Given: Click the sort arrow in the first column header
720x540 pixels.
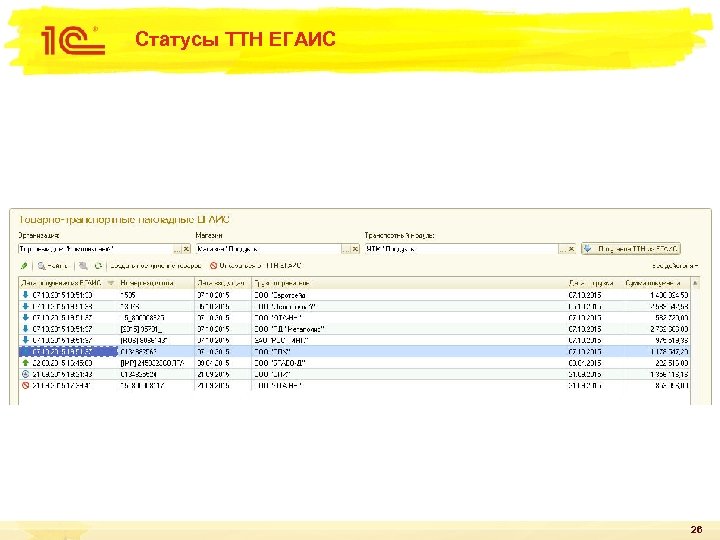Looking at the screenshot, I should pos(111,283).
